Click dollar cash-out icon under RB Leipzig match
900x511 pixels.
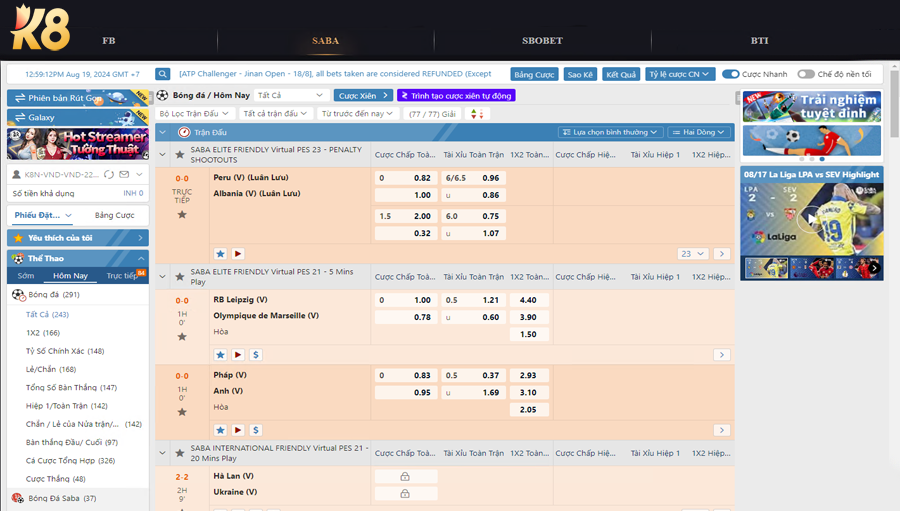click(x=256, y=355)
